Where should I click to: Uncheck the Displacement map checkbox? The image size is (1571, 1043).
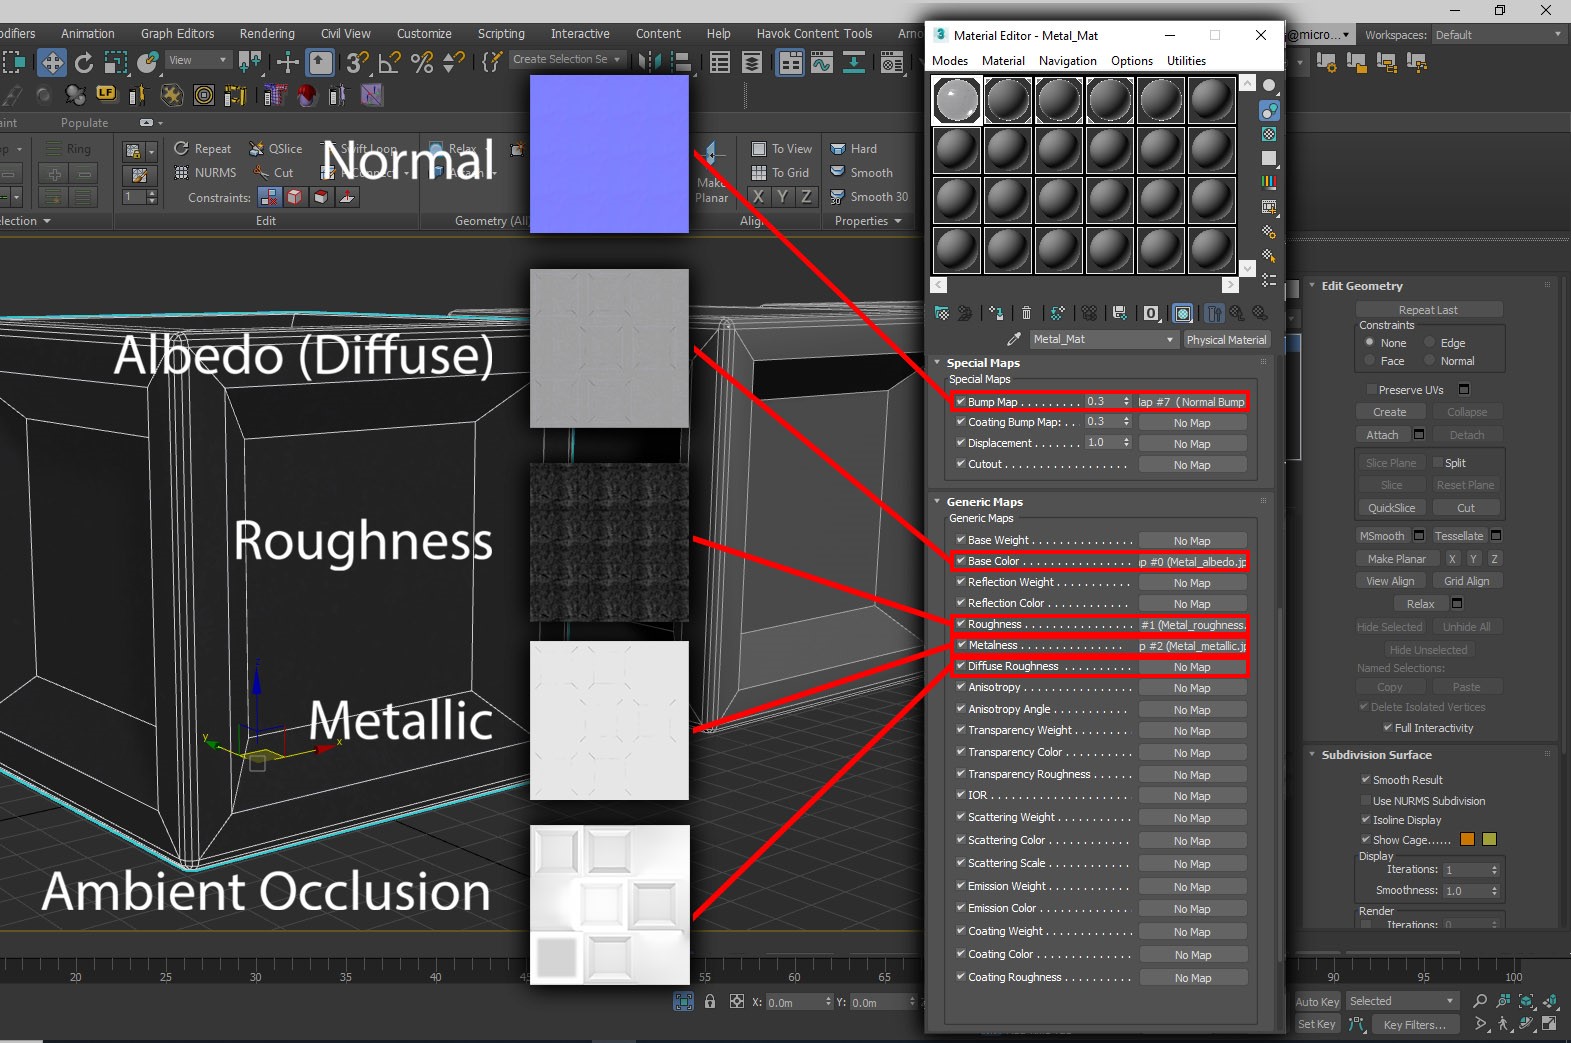click(x=960, y=443)
